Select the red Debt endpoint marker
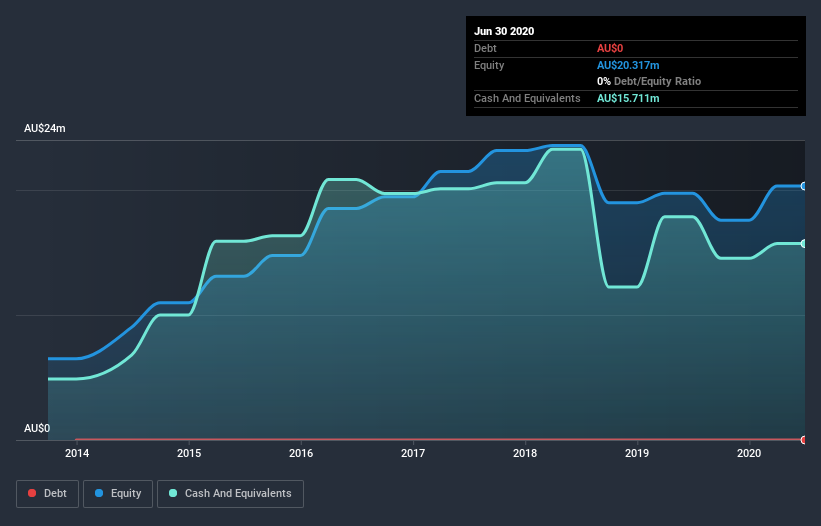 click(x=804, y=440)
